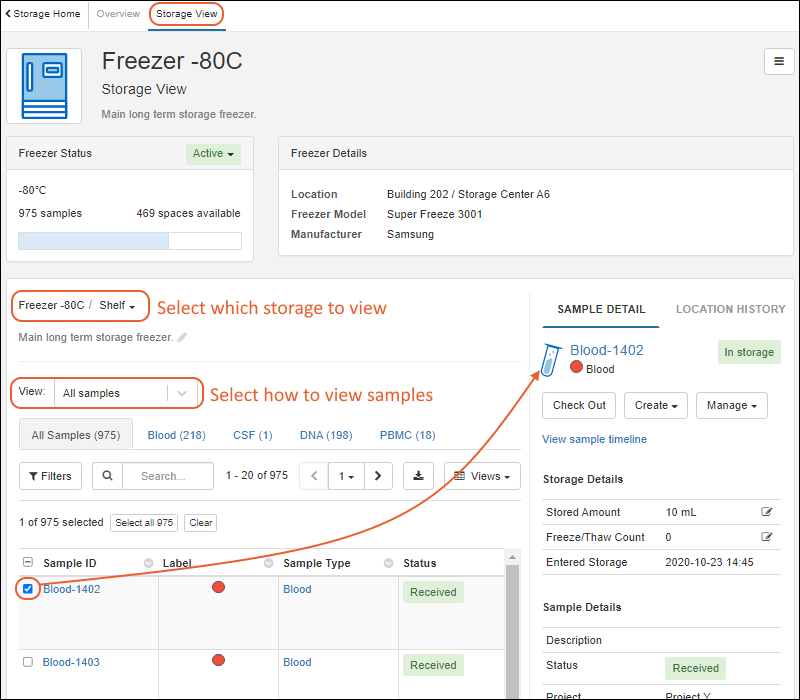Screen dimensions: 800x700
Task: Open the View sample timeline link
Action: point(594,439)
